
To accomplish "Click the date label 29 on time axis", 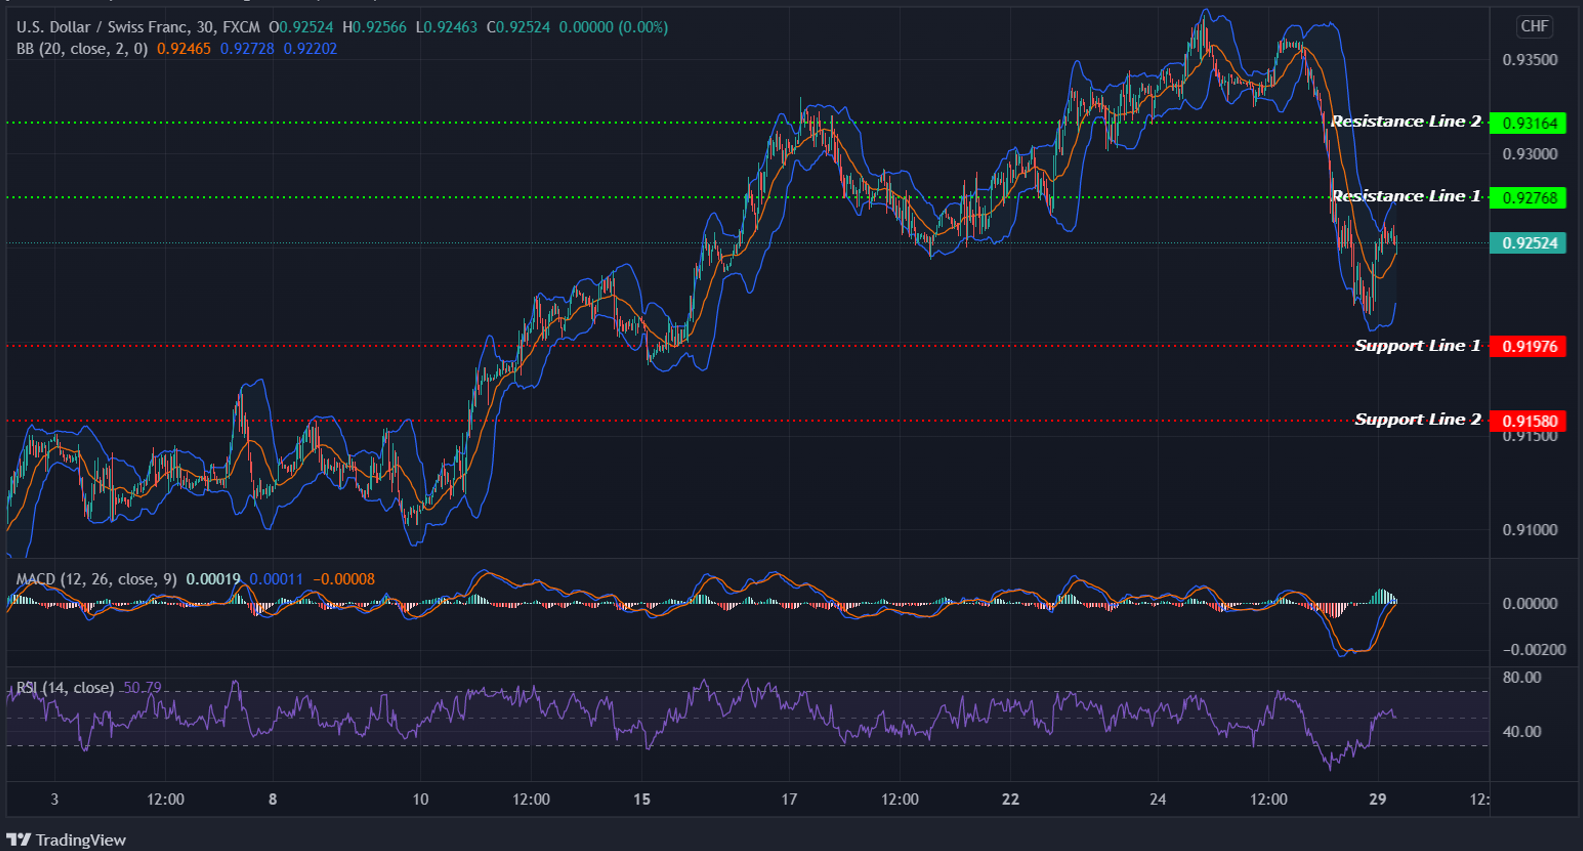I will click(1377, 799).
